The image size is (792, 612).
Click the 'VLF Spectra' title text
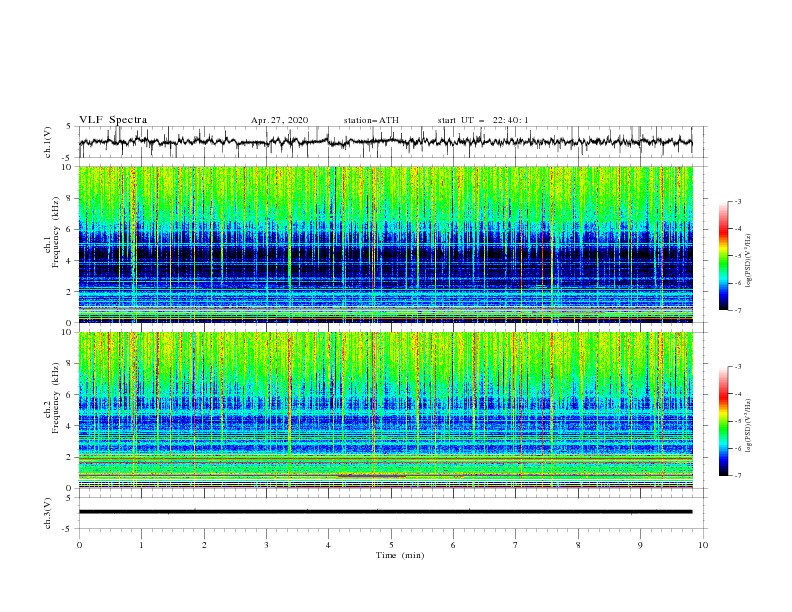point(113,120)
